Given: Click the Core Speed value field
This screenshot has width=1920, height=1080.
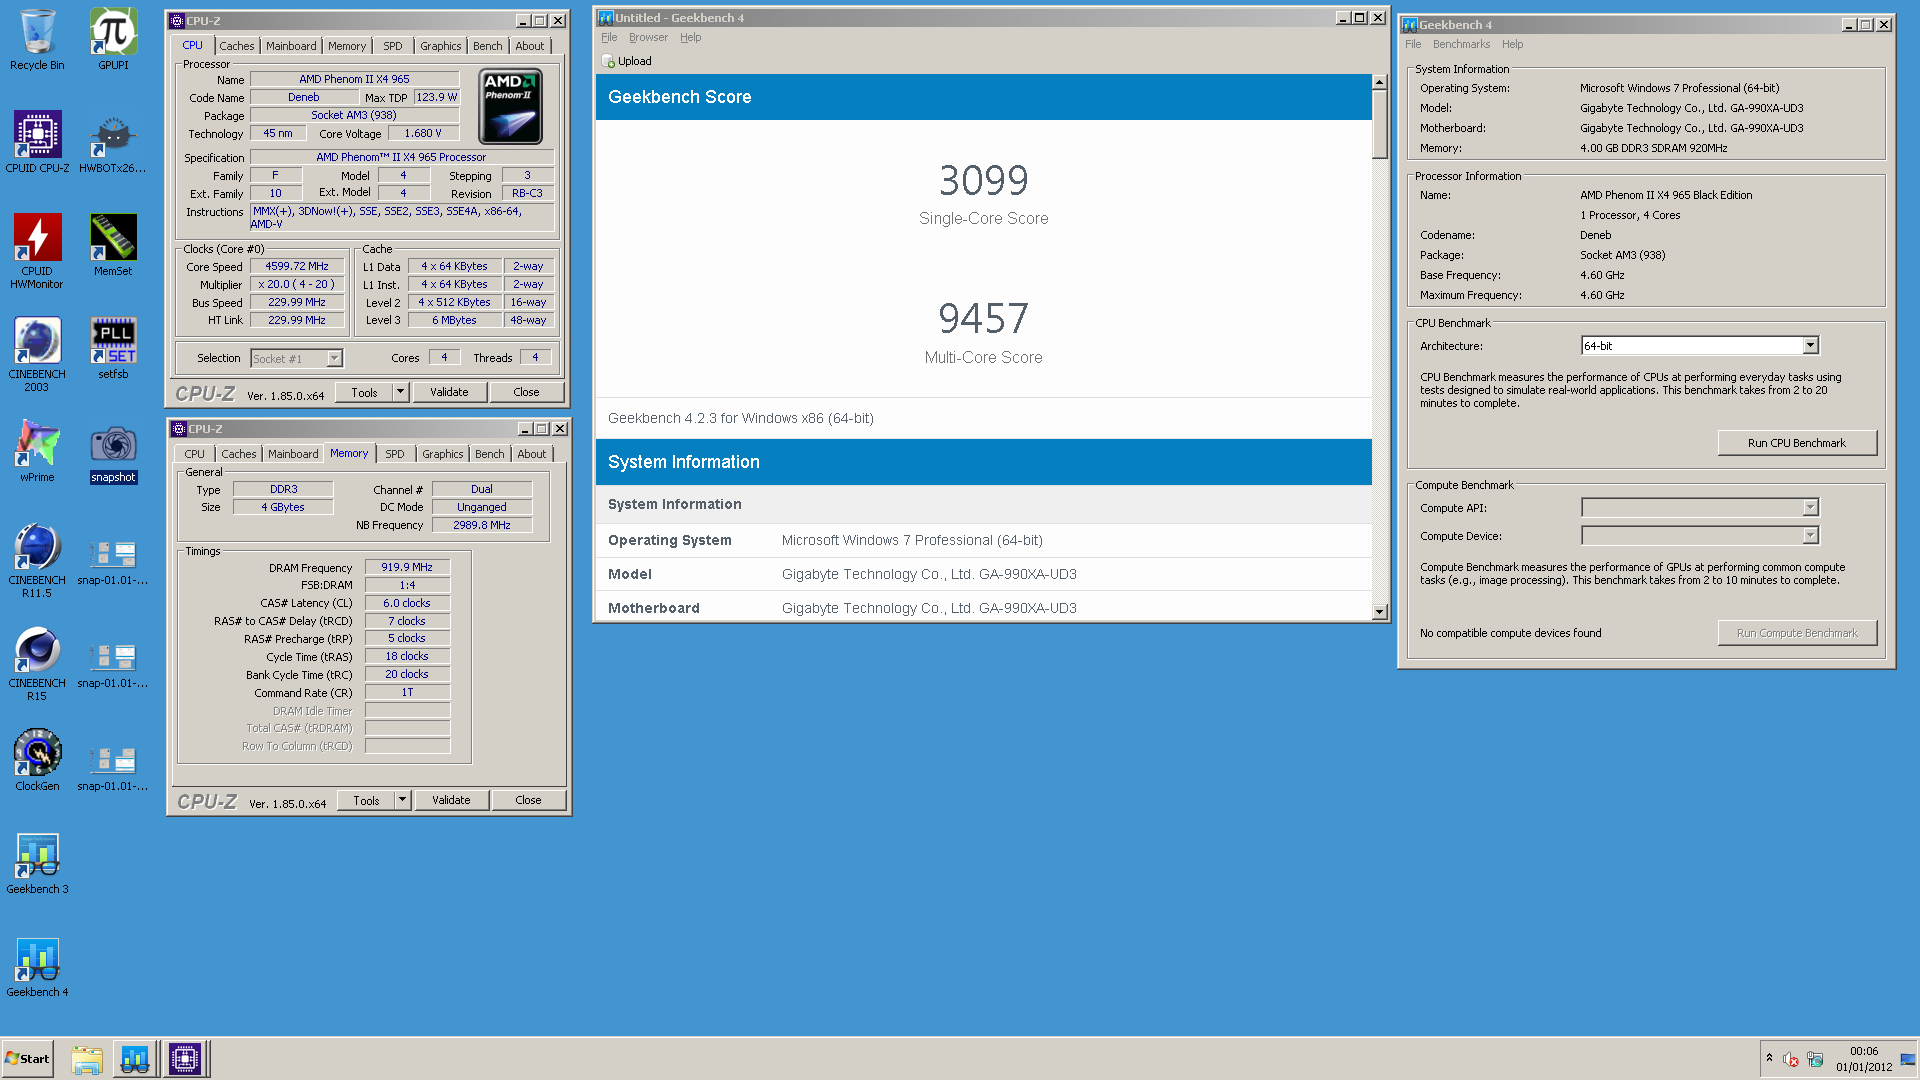Looking at the screenshot, I should pos(297,267).
